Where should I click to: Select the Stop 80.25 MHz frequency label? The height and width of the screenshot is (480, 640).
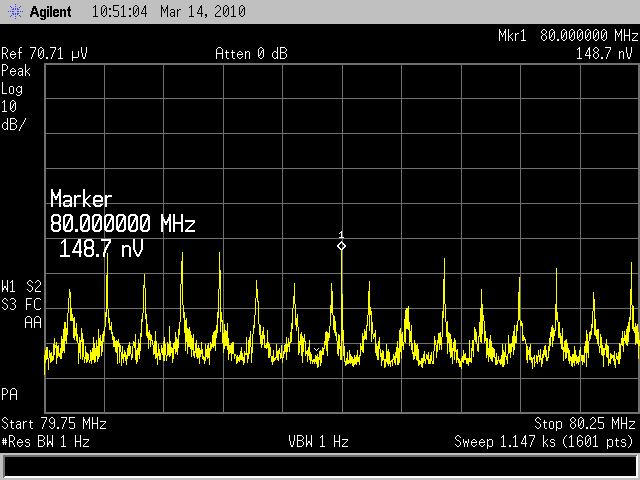pos(586,423)
